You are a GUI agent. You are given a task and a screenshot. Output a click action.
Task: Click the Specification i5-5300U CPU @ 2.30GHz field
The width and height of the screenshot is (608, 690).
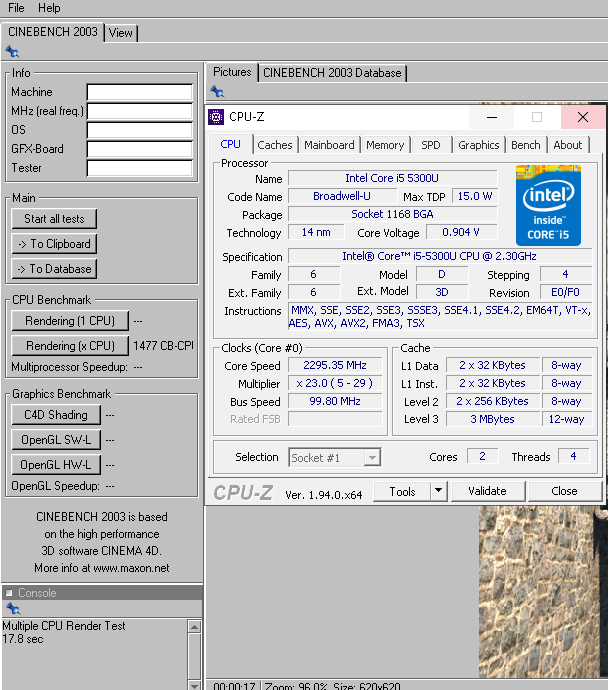coord(440,256)
